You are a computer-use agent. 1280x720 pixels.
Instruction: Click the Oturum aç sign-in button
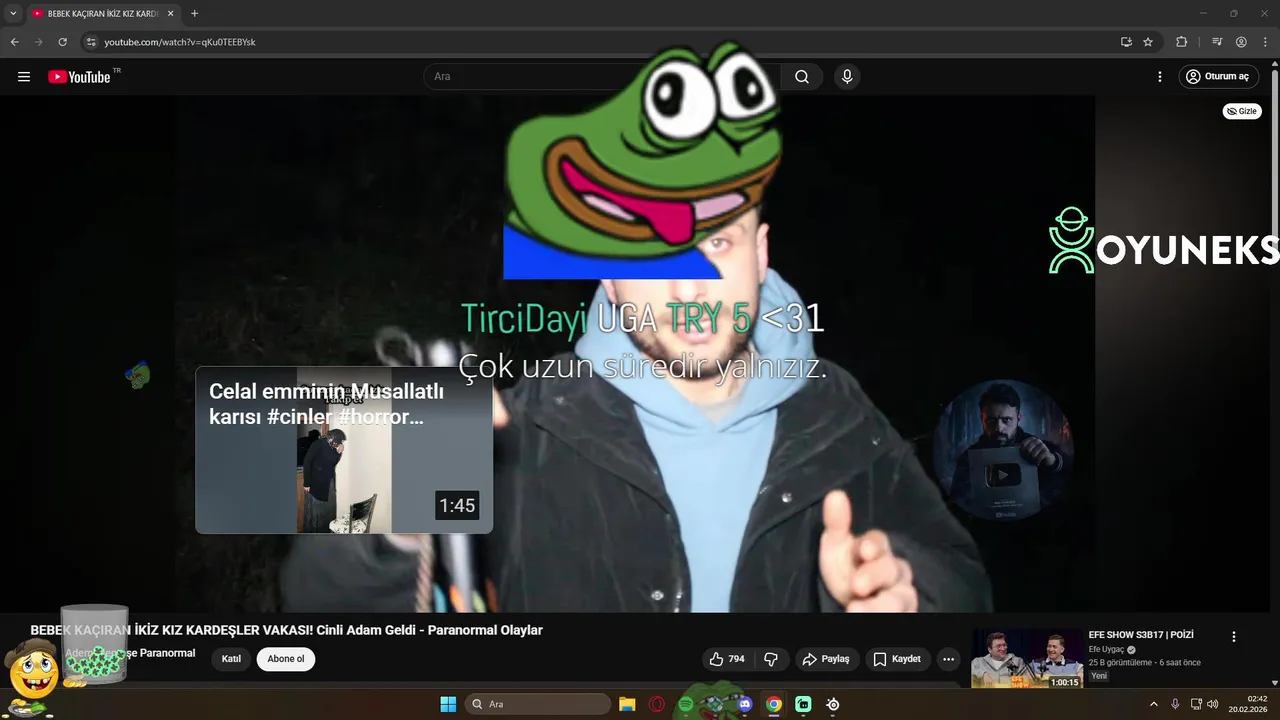[1218, 77]
